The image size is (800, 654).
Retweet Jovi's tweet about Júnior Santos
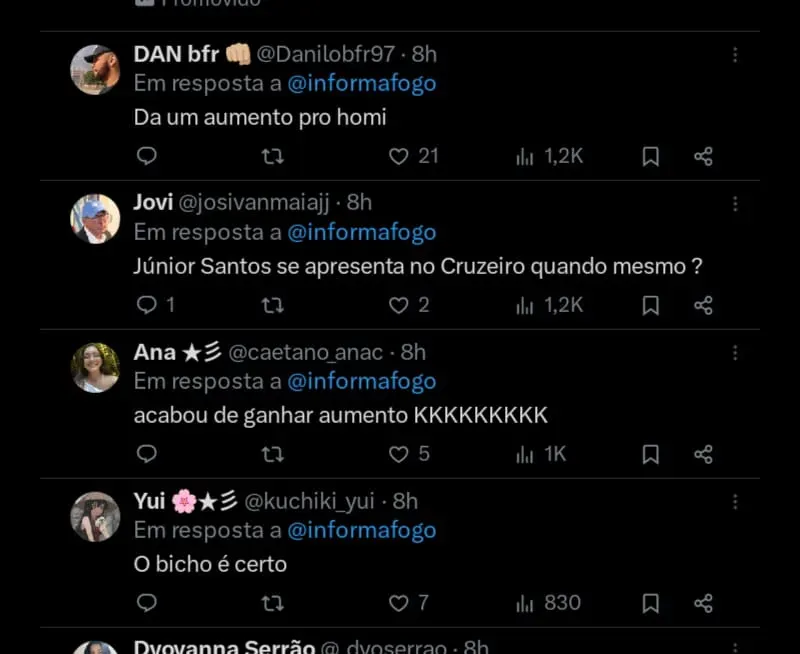[x=272, y=305]
